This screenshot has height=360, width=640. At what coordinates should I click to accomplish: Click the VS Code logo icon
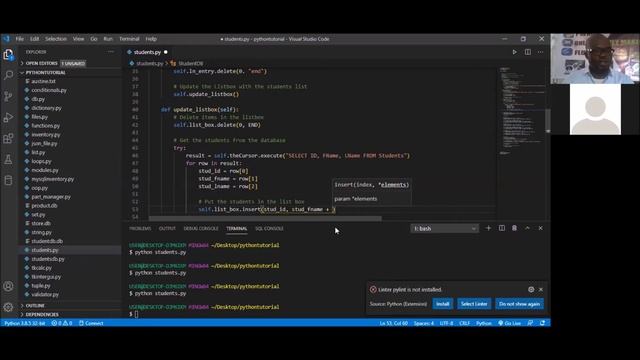point(6,39)
